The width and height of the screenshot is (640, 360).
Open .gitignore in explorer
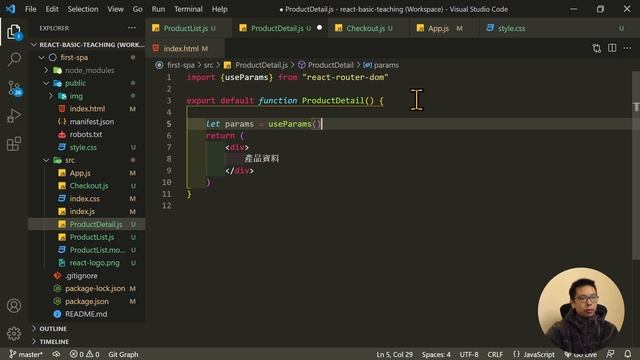pos(87,276)
